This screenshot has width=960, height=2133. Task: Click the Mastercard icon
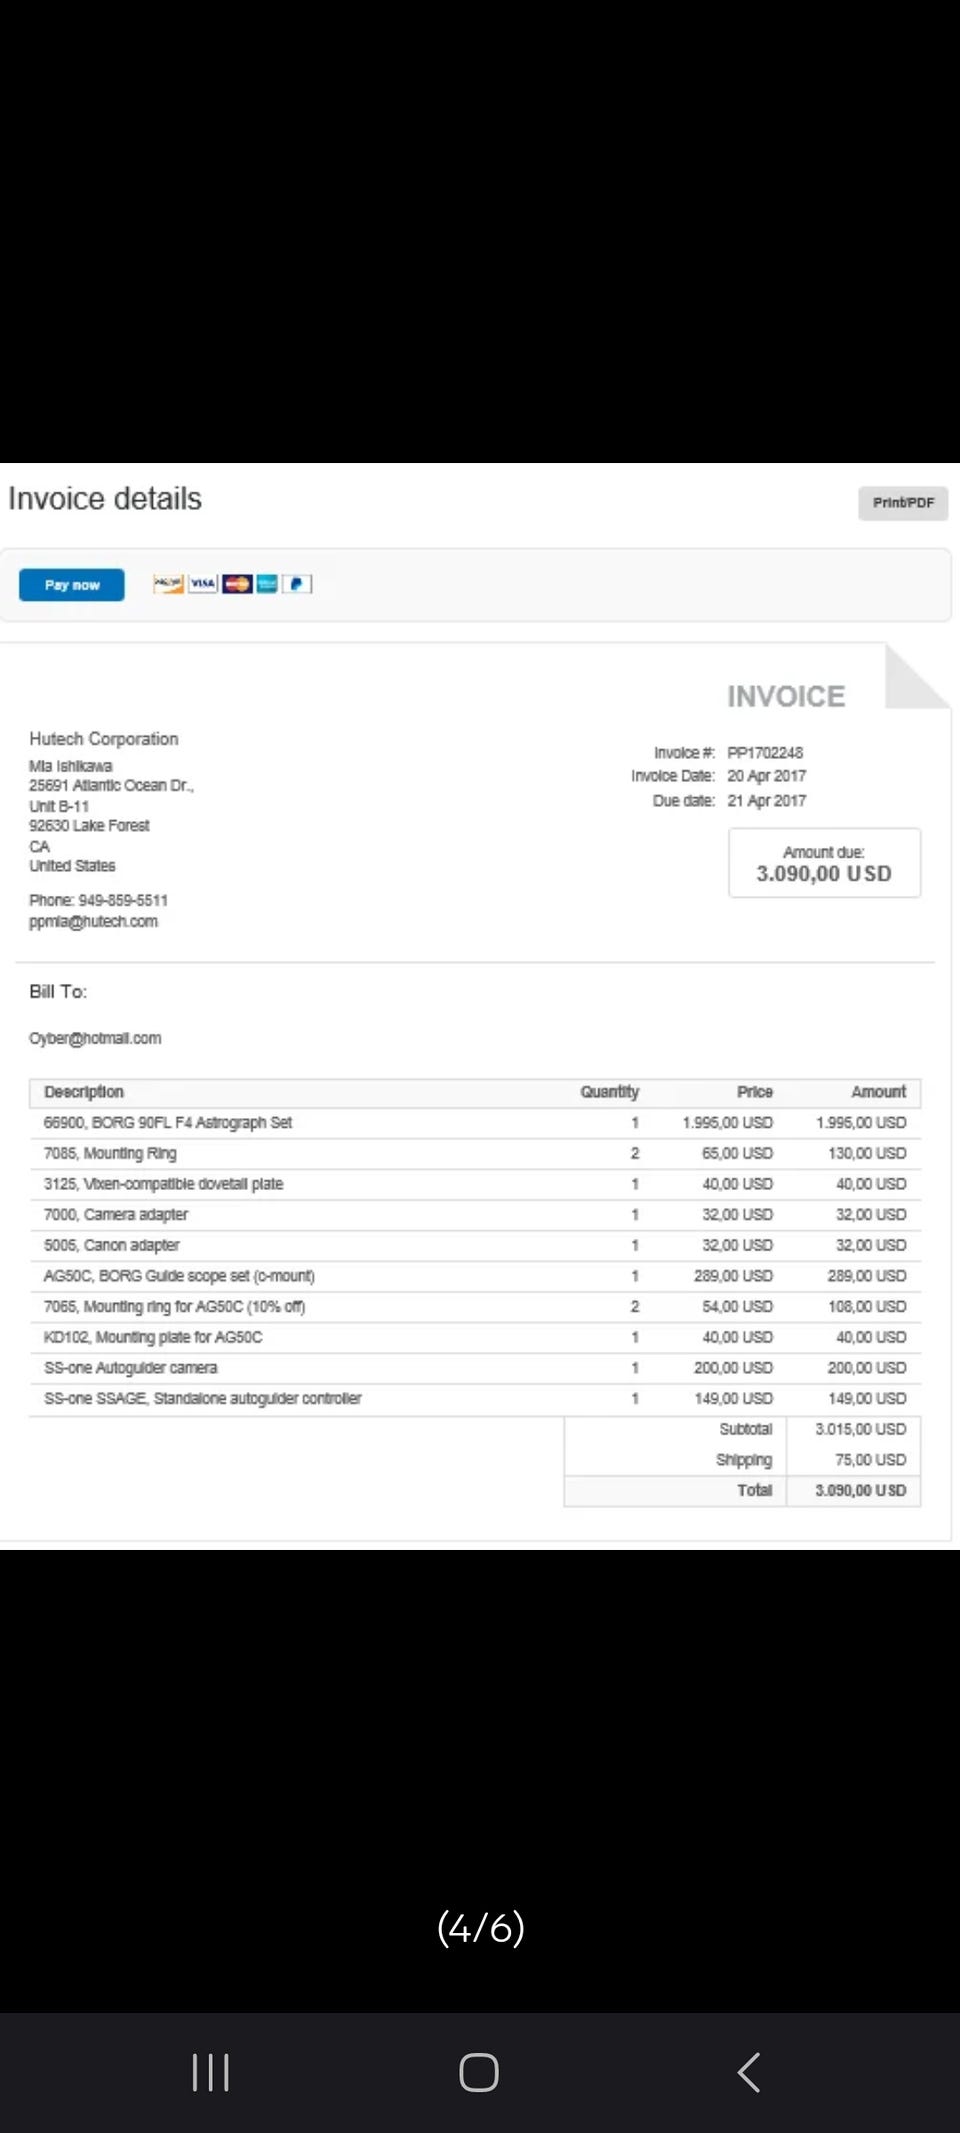(x=237, y=584)
